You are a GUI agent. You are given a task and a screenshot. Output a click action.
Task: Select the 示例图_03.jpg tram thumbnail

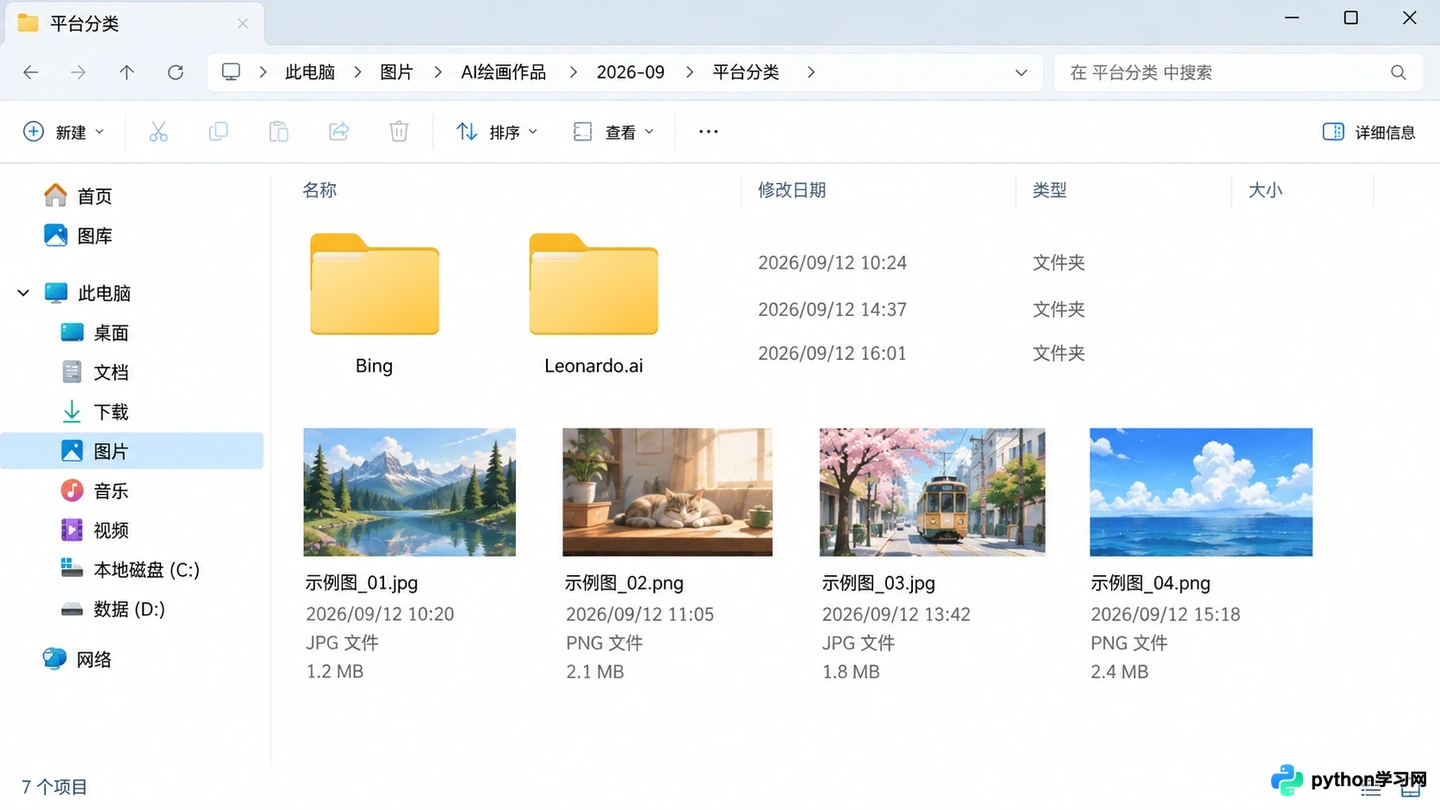[932, 492]
